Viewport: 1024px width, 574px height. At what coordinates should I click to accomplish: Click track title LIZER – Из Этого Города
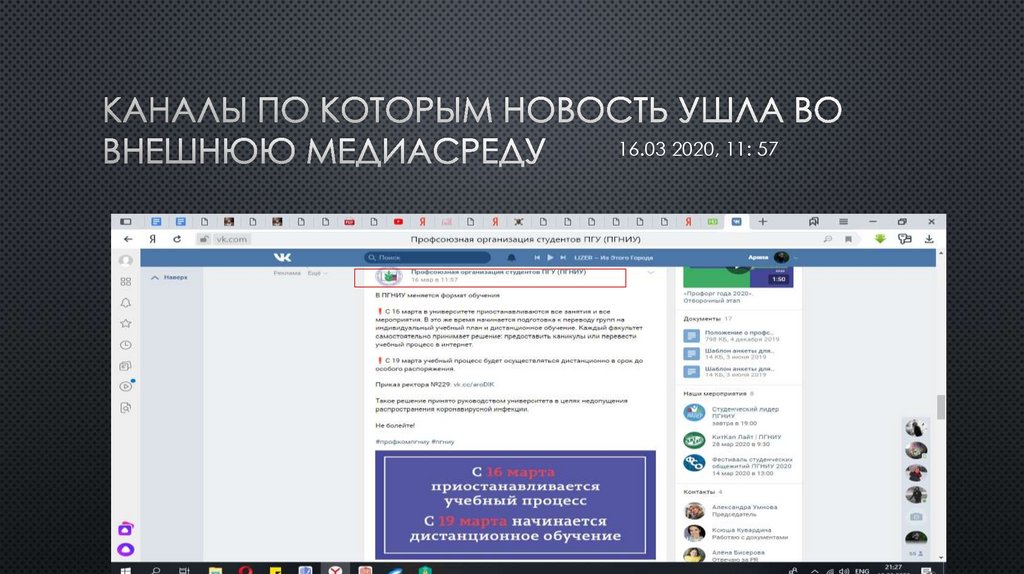pos(613,257)
